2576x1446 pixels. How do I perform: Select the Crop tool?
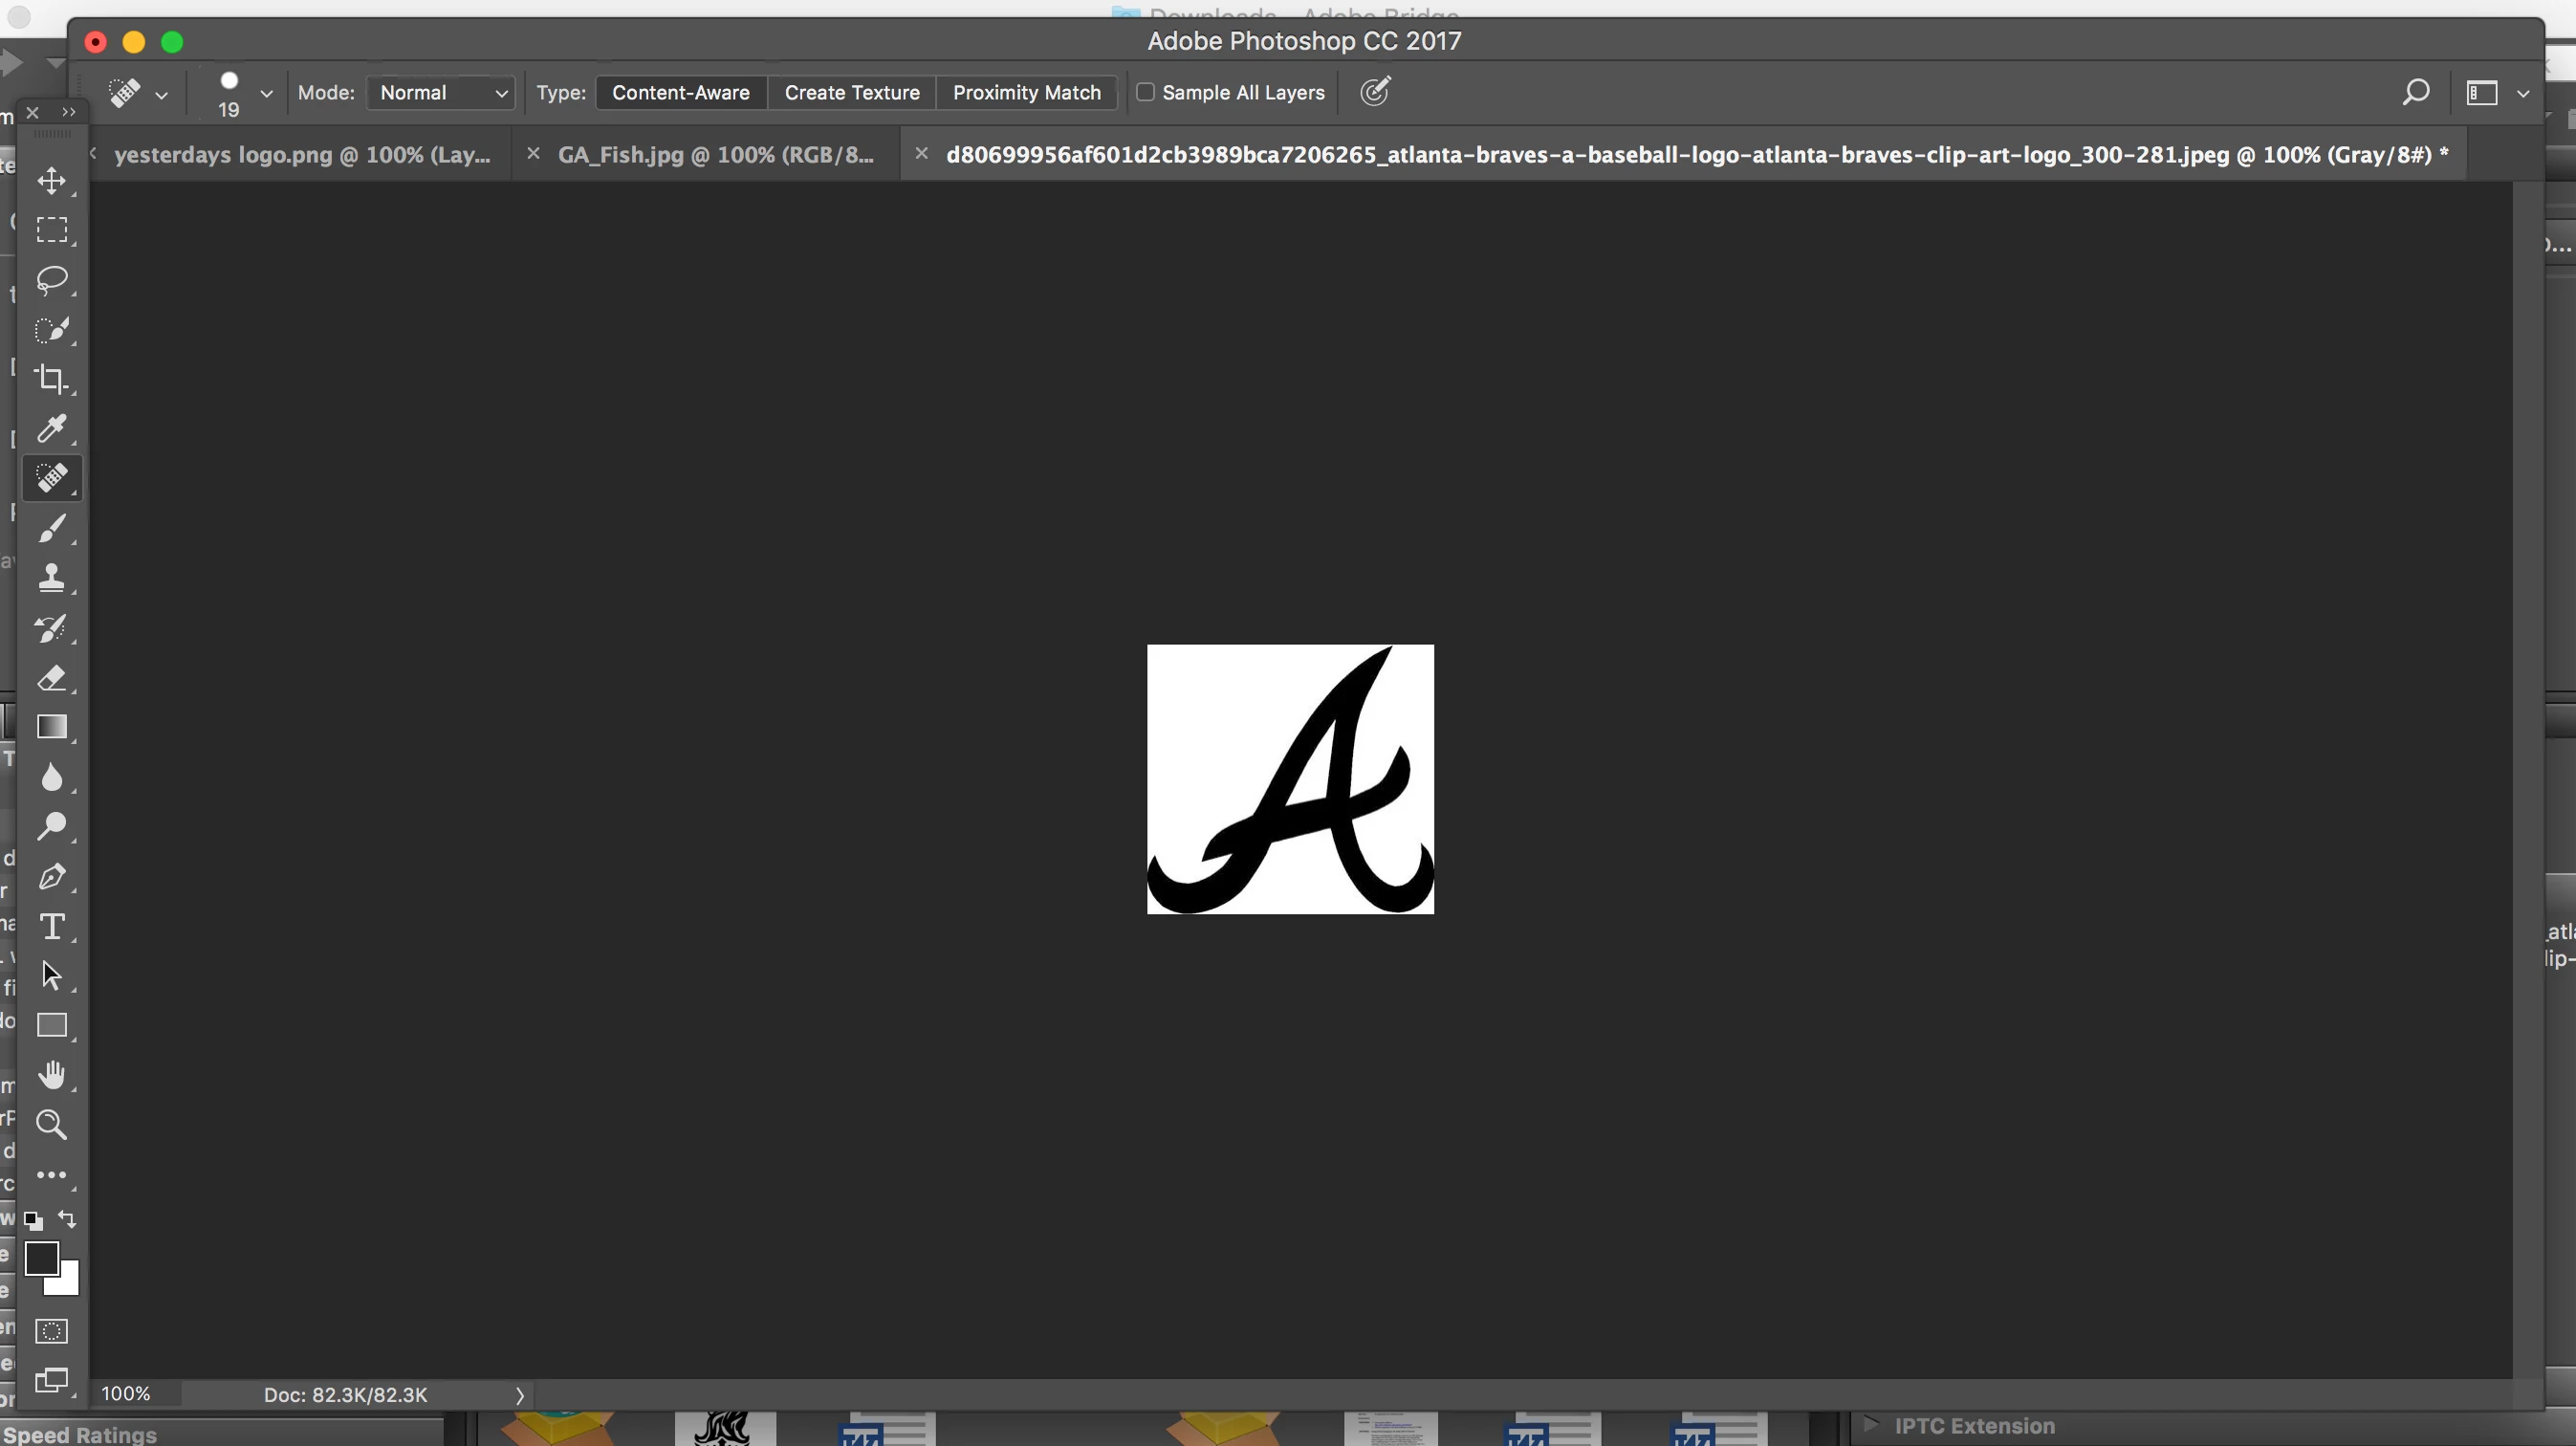(x=51, y=379)
